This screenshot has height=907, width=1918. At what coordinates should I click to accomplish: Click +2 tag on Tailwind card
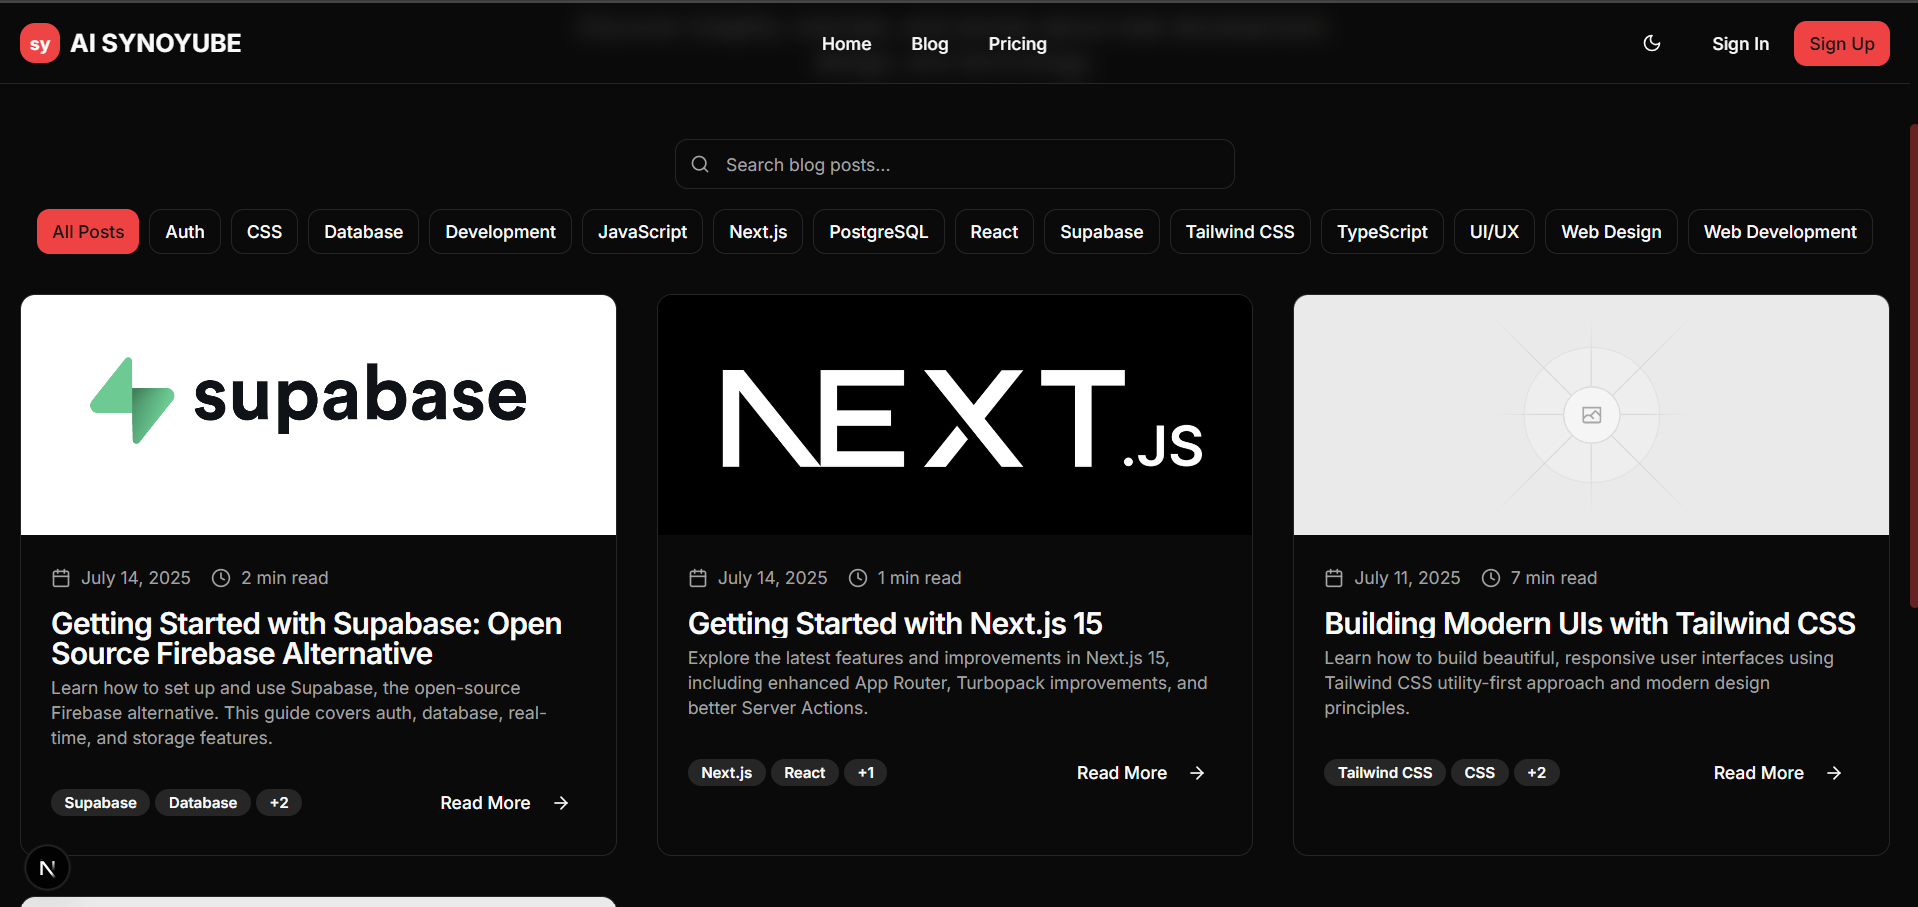(x=1537, y=773)
